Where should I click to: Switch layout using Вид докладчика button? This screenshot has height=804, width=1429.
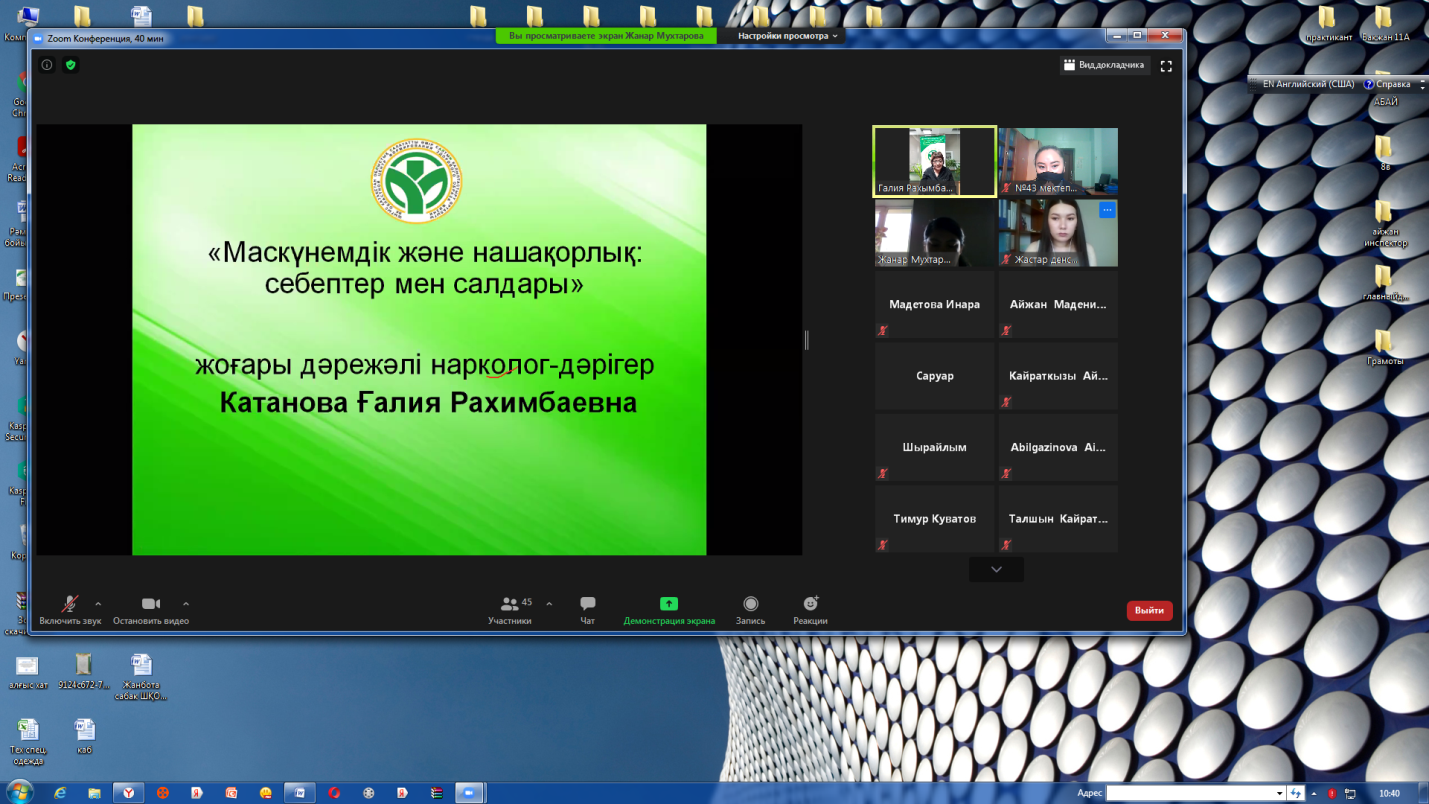pos(1104,65)
